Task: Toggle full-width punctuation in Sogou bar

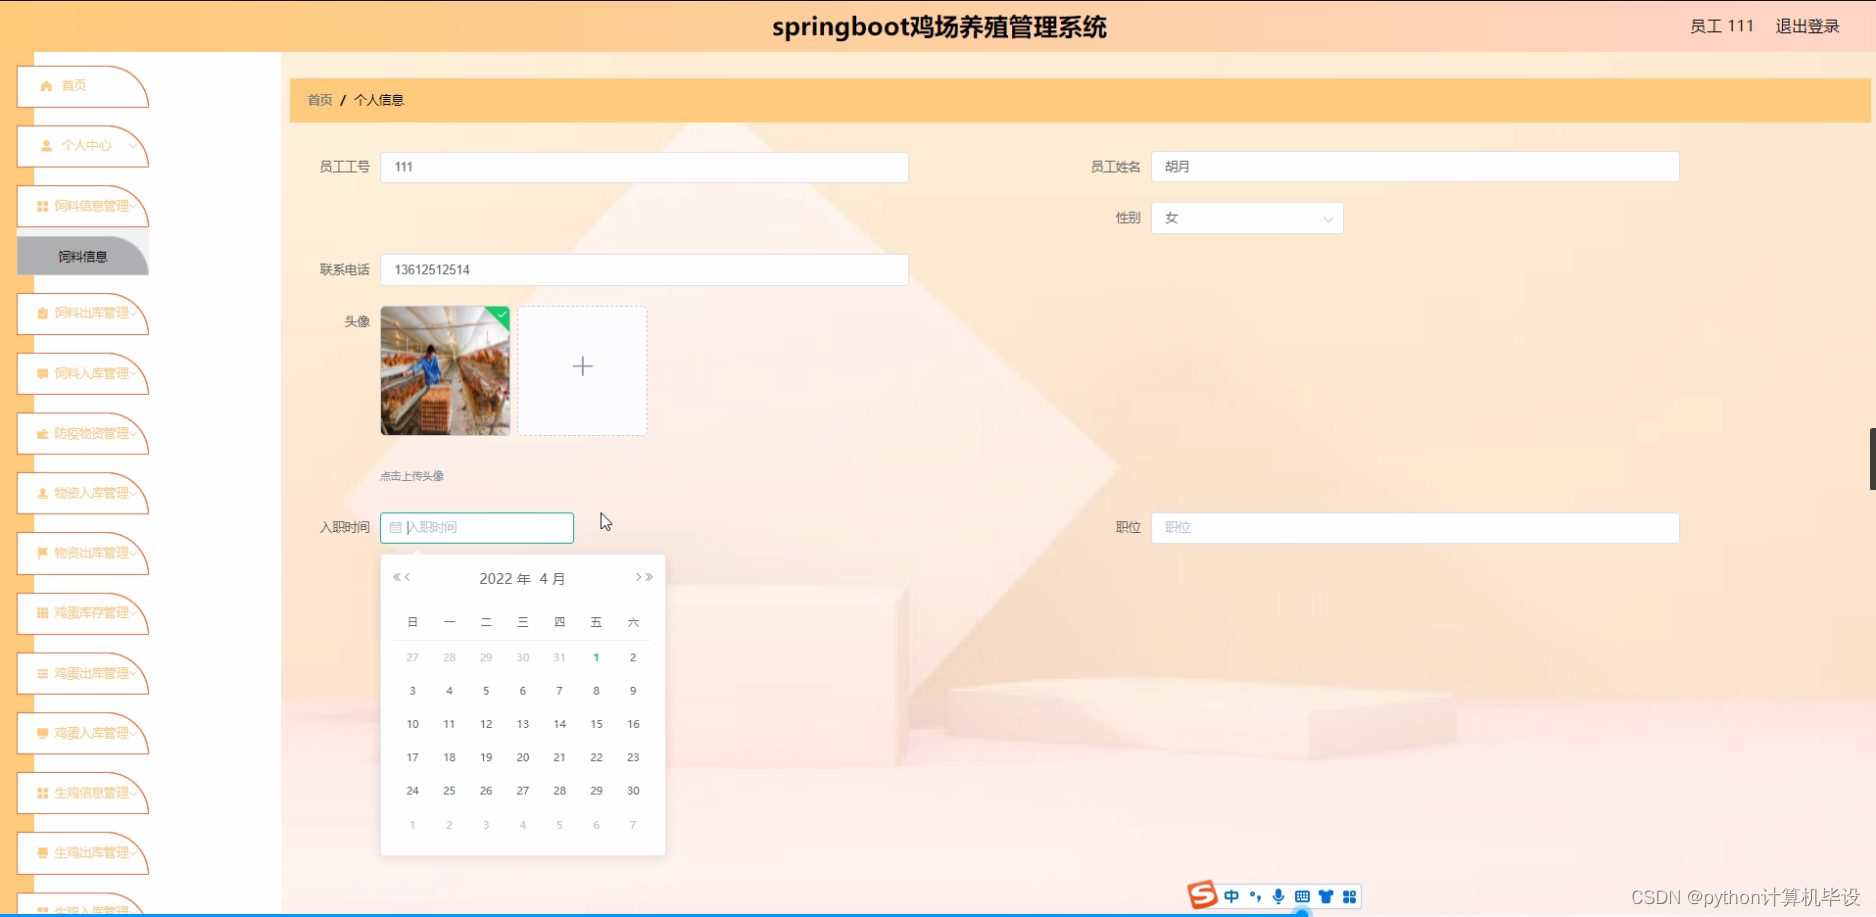Action: pos(1255,896)
